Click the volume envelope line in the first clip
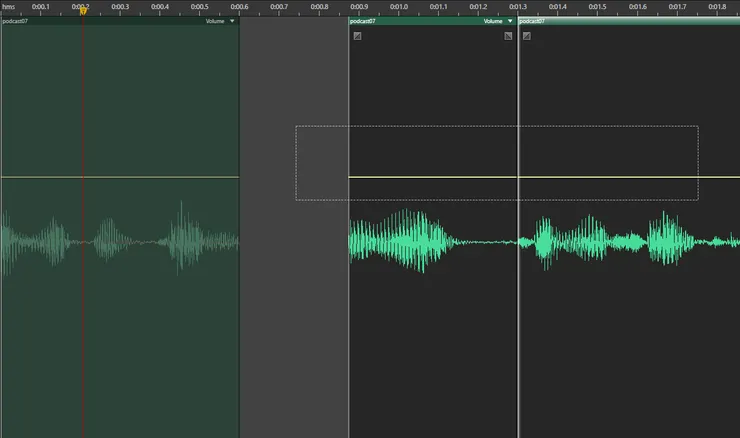This screenshot has height=438, width=740. pyautogui.click(x=150, y=177)
